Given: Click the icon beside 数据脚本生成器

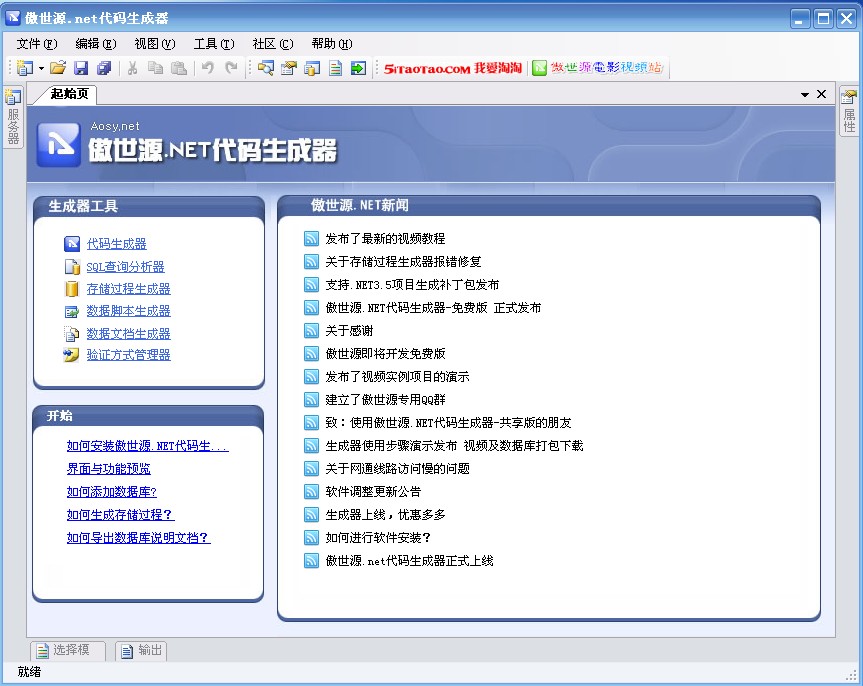Looking at the screenshot, I should point(72,312).
